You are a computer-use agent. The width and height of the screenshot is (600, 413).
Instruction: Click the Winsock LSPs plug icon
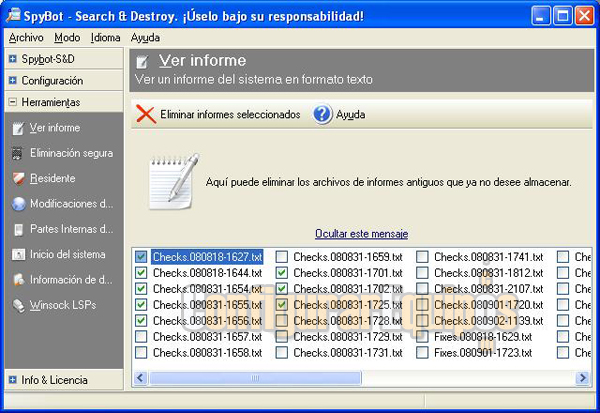click(x=18, y=305)
